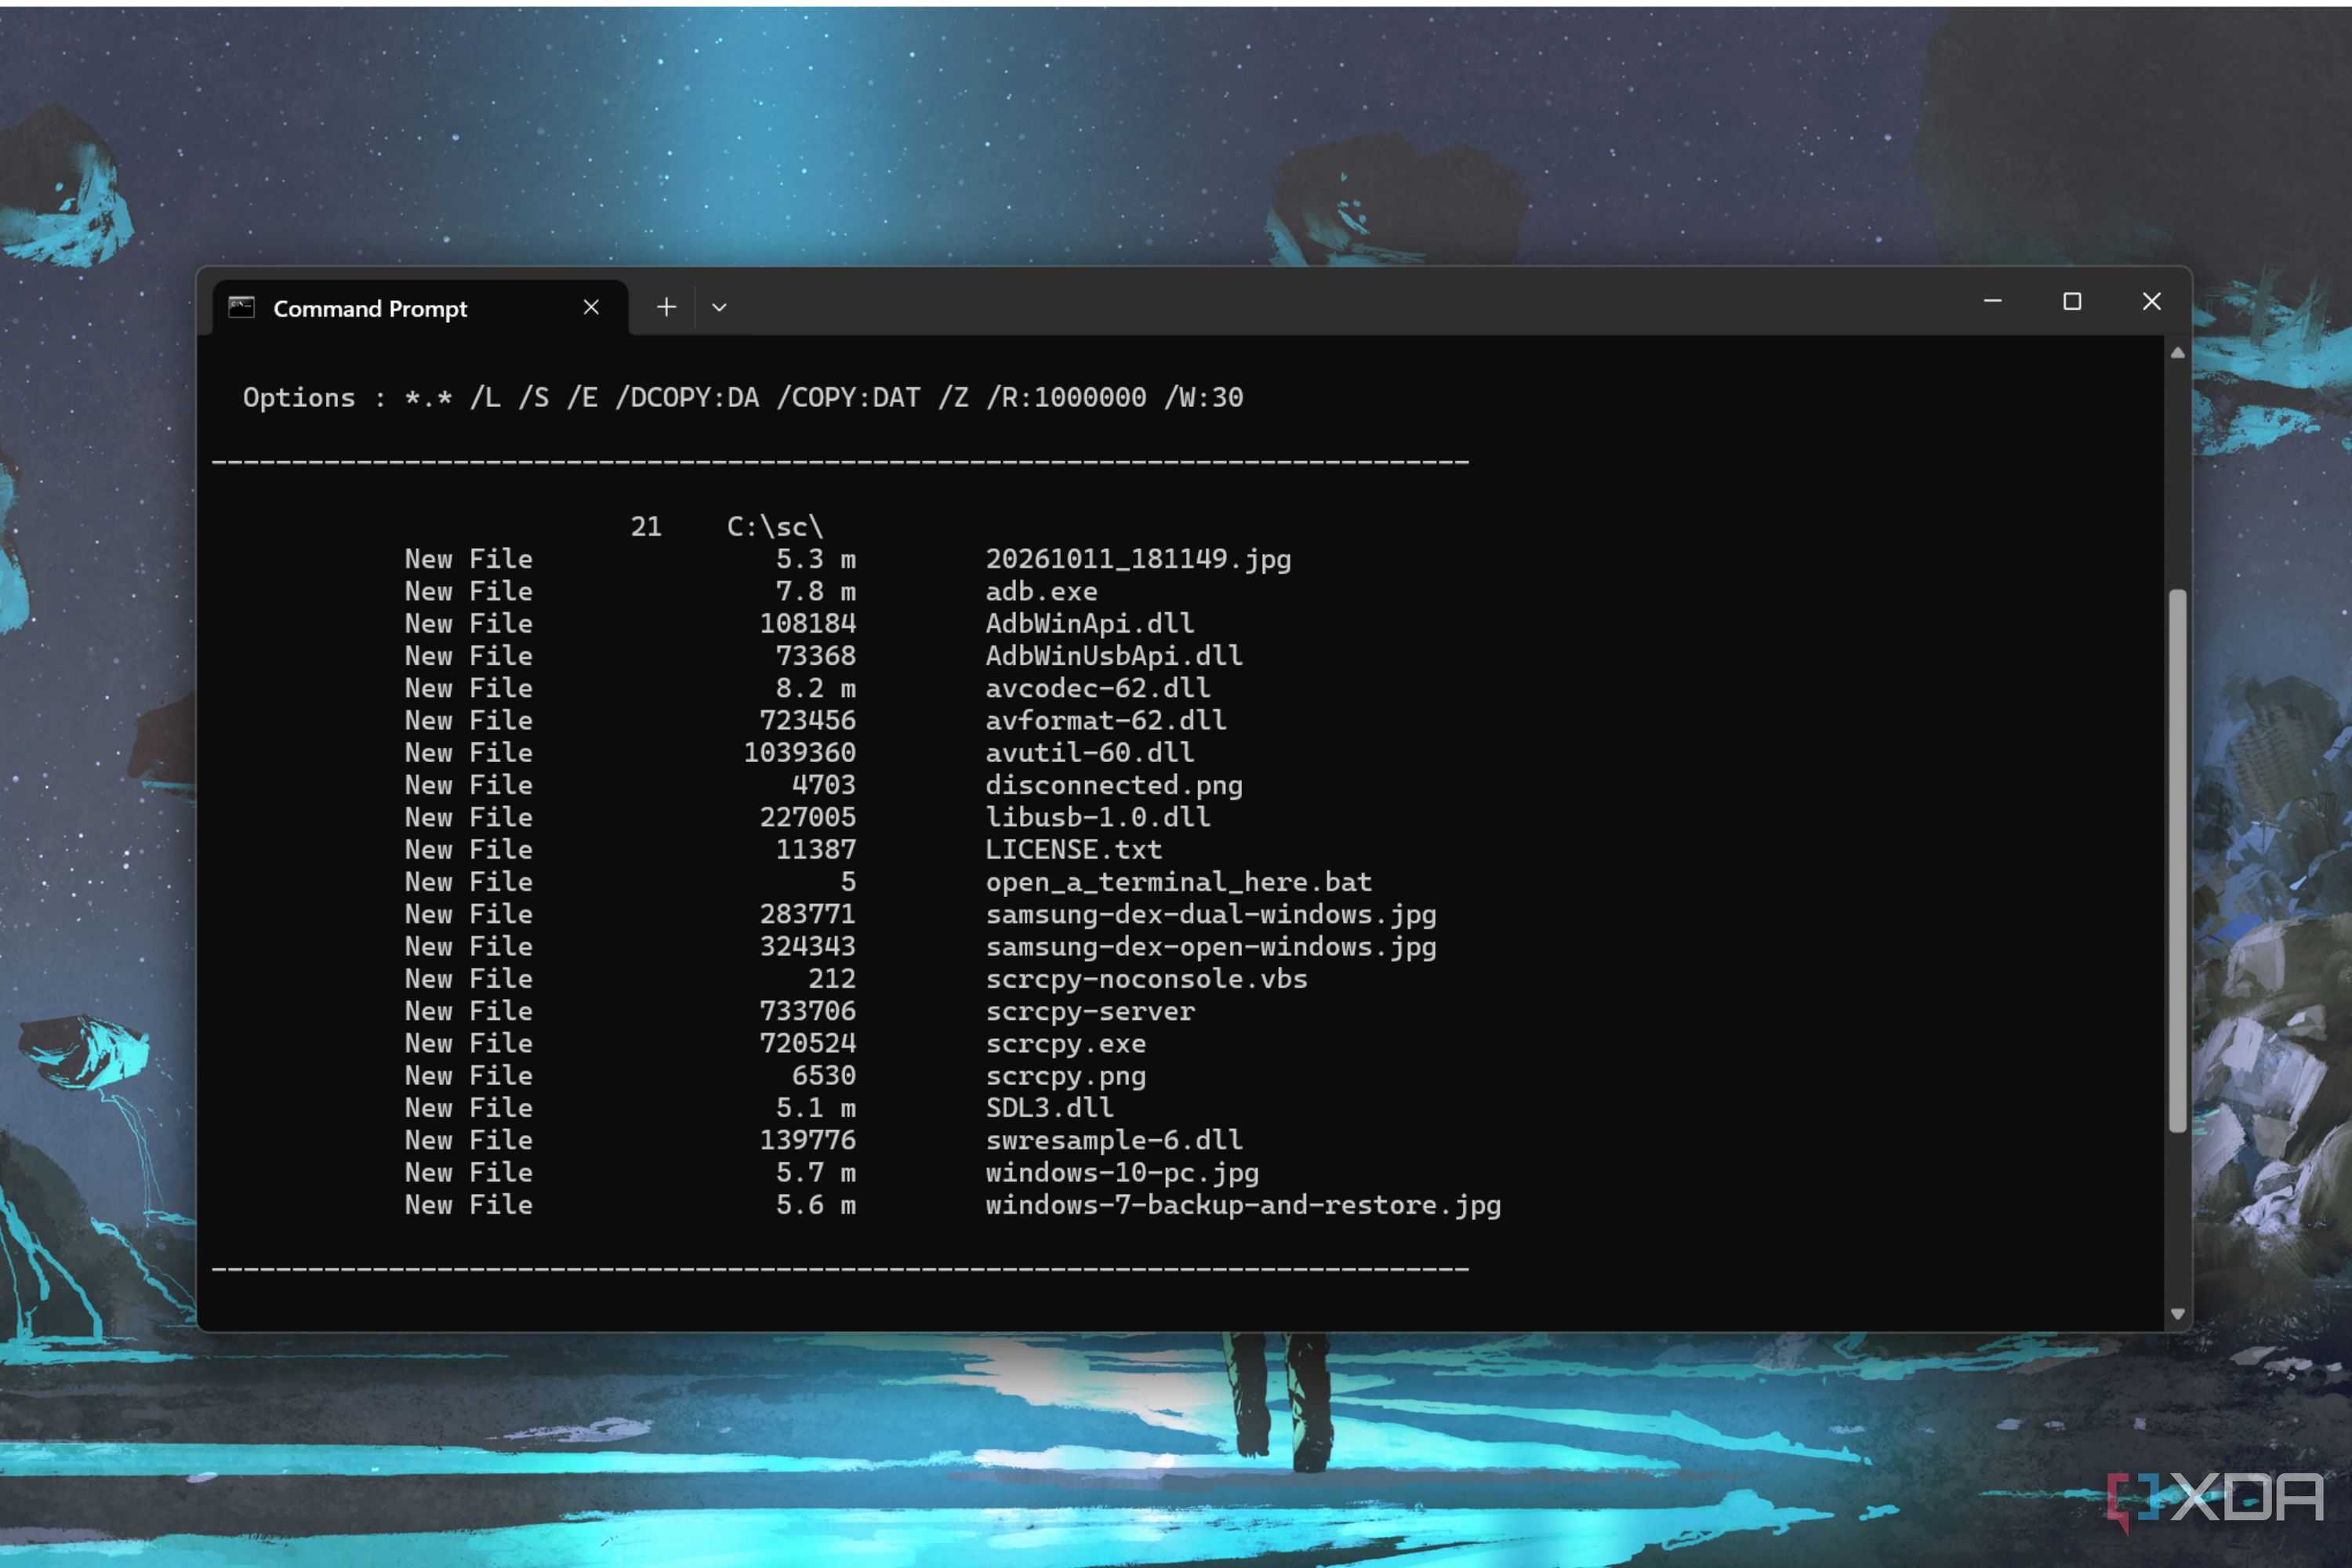Click filename LICENSE.txt

pos(1073,850)
